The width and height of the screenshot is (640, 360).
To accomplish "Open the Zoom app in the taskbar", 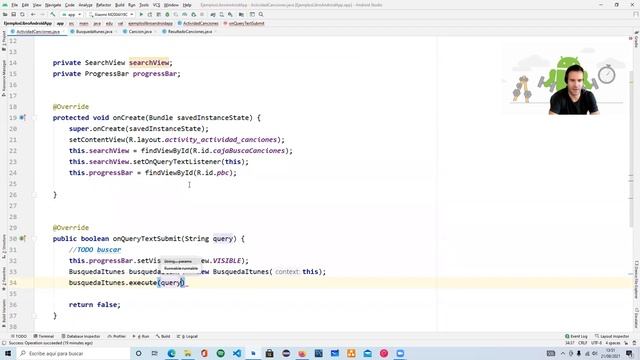I will (400, 353).
